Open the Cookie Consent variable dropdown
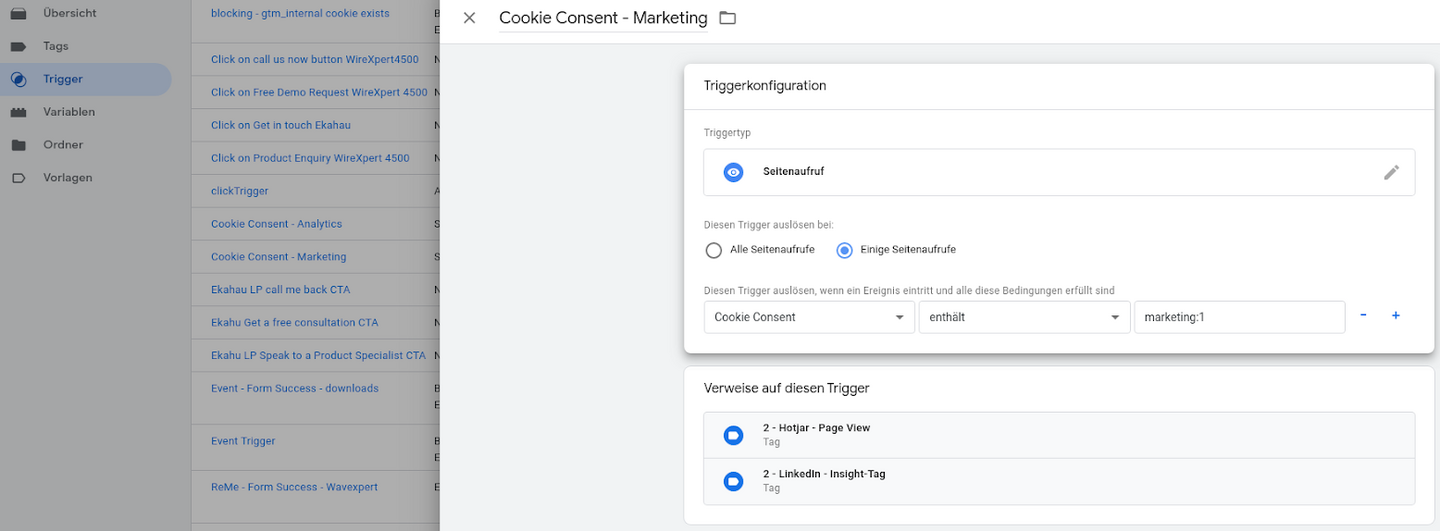 809,317
